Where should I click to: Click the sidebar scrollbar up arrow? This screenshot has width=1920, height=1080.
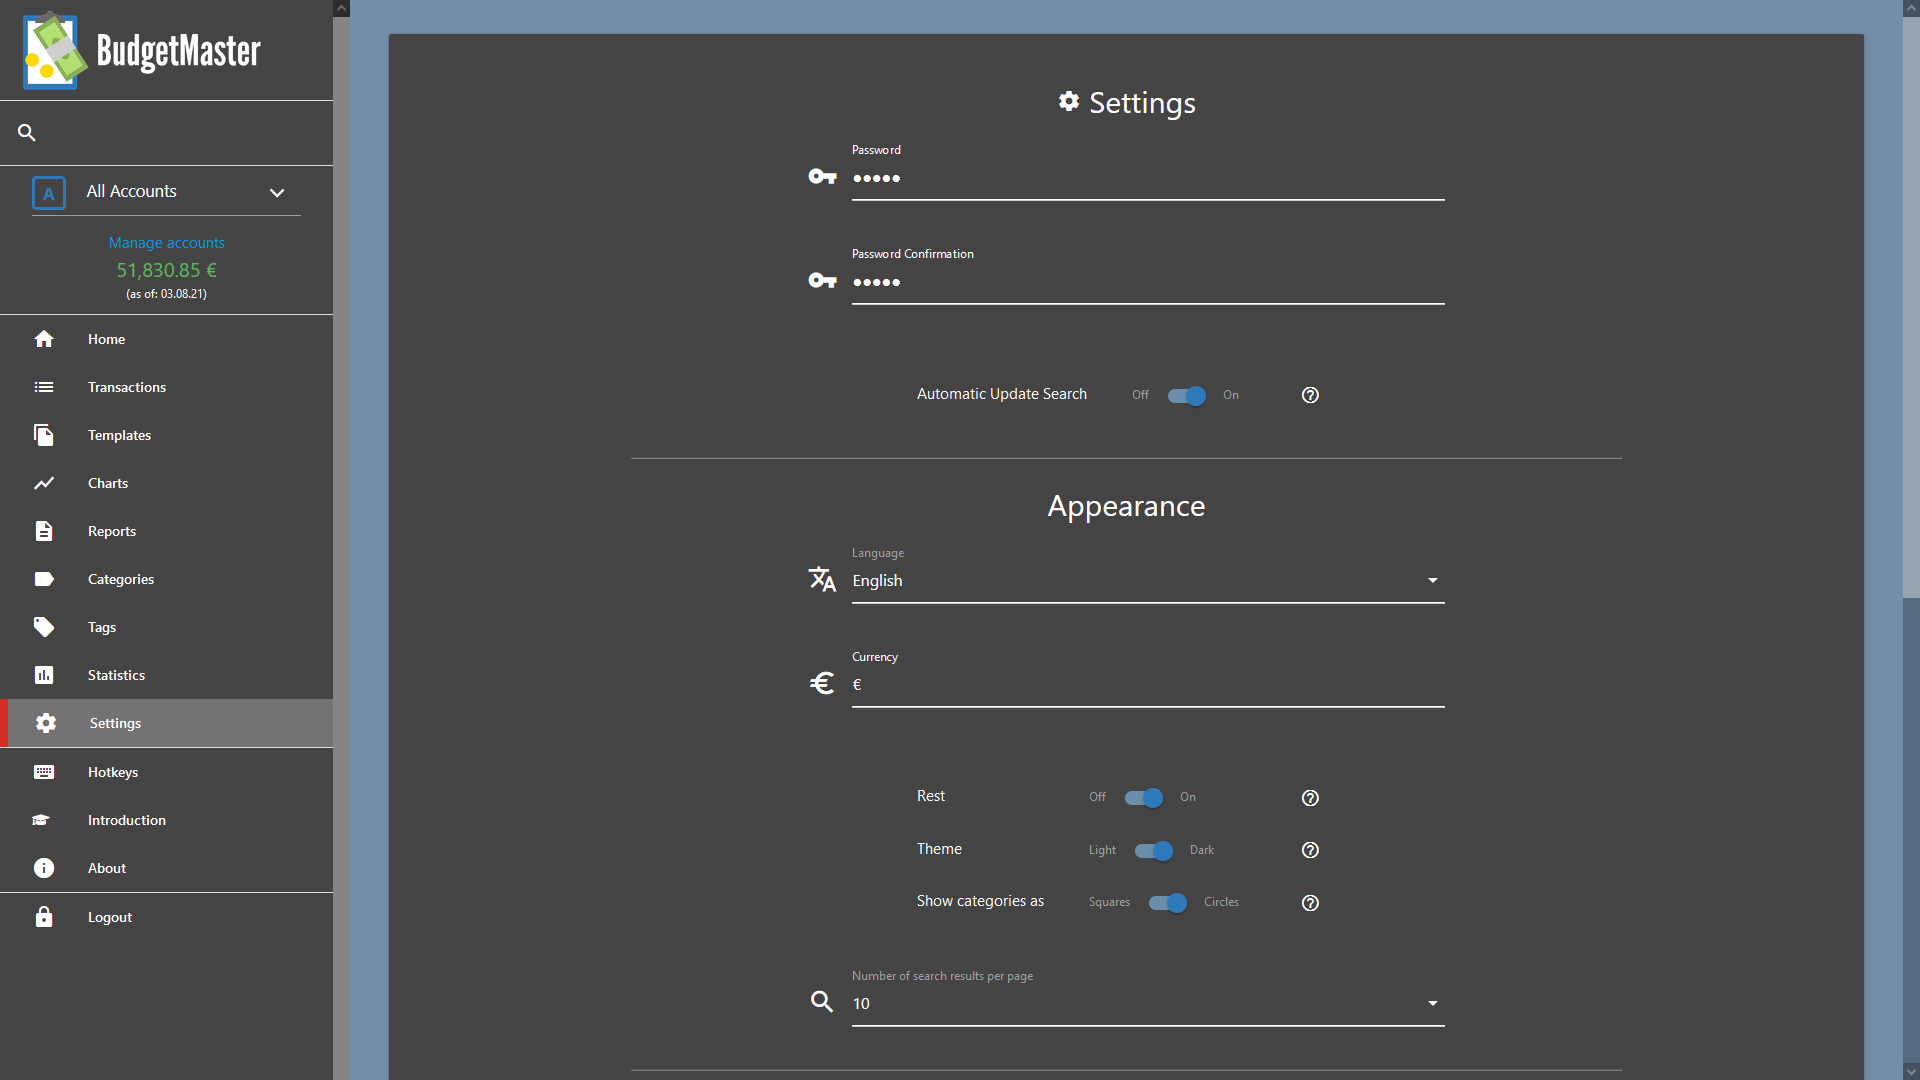(x=341, y=8)
